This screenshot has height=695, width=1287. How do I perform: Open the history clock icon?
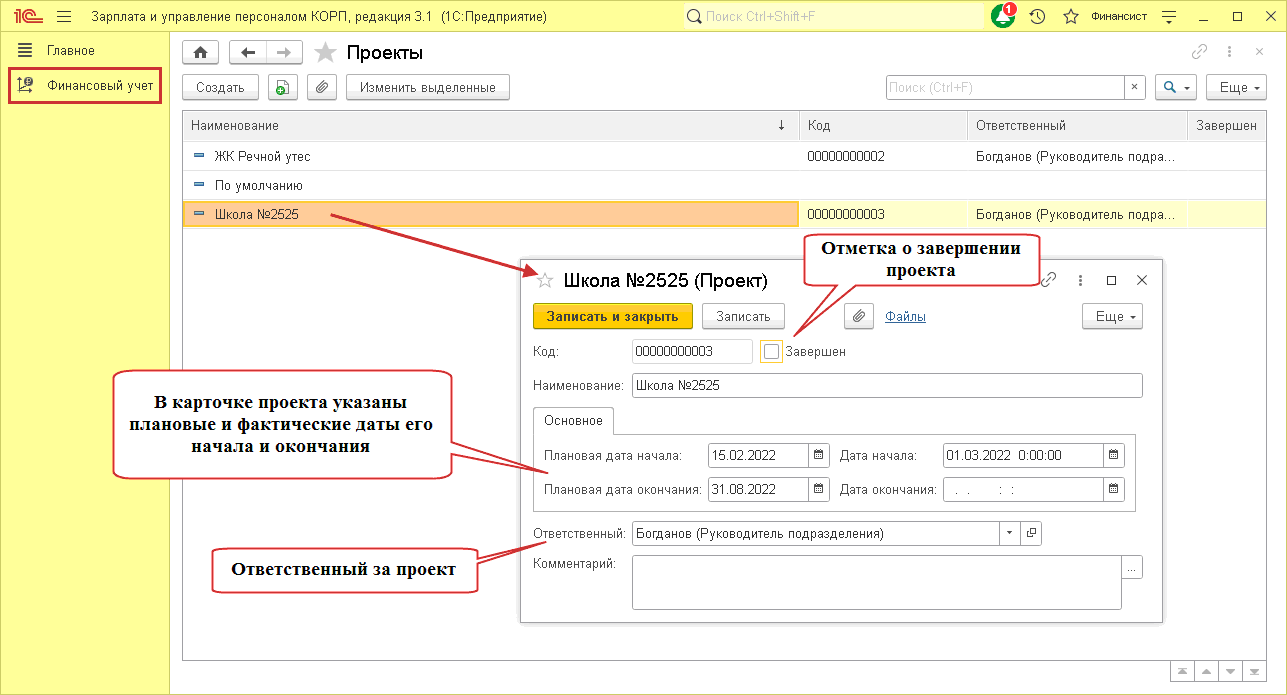[x=1037, y=17]
